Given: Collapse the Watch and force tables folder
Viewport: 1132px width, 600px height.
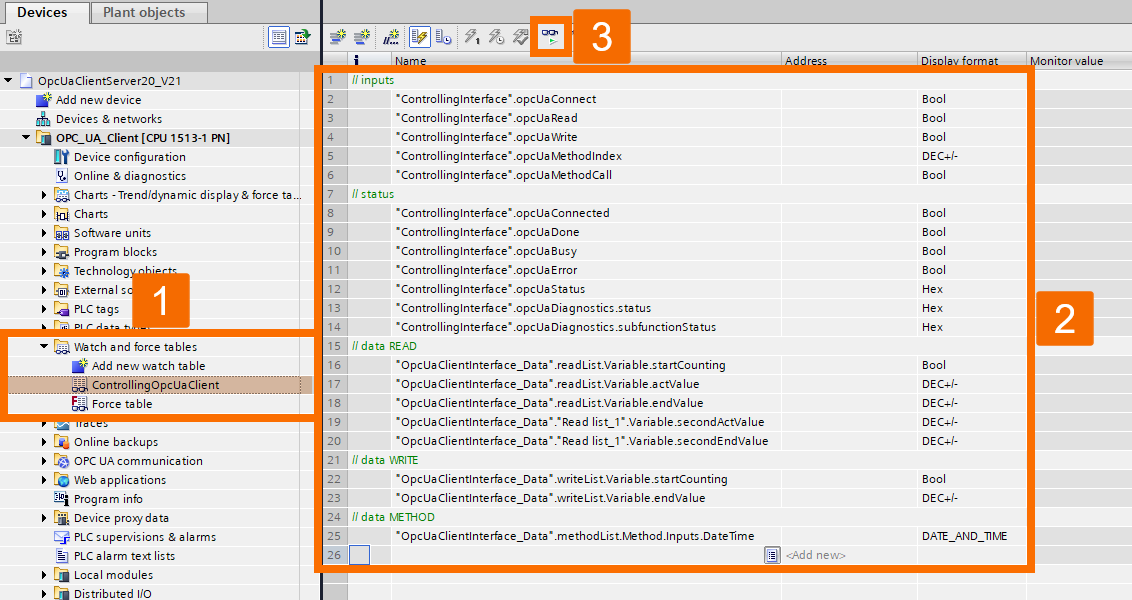Looking at the screenshot, I should coord(44,347).
